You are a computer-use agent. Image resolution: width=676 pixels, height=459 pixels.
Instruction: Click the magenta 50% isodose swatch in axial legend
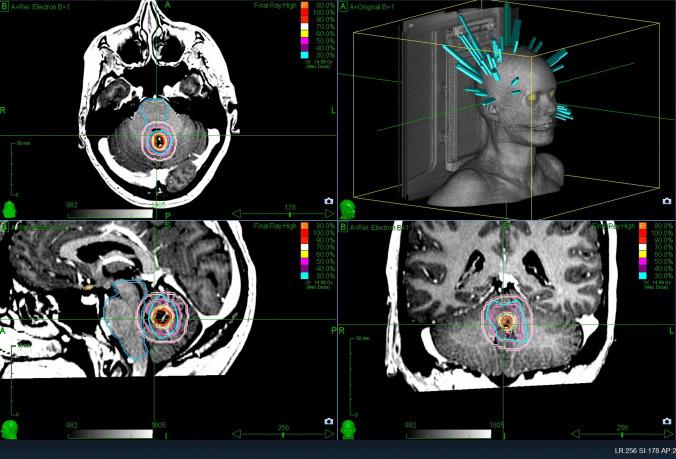tap(304, 41)
